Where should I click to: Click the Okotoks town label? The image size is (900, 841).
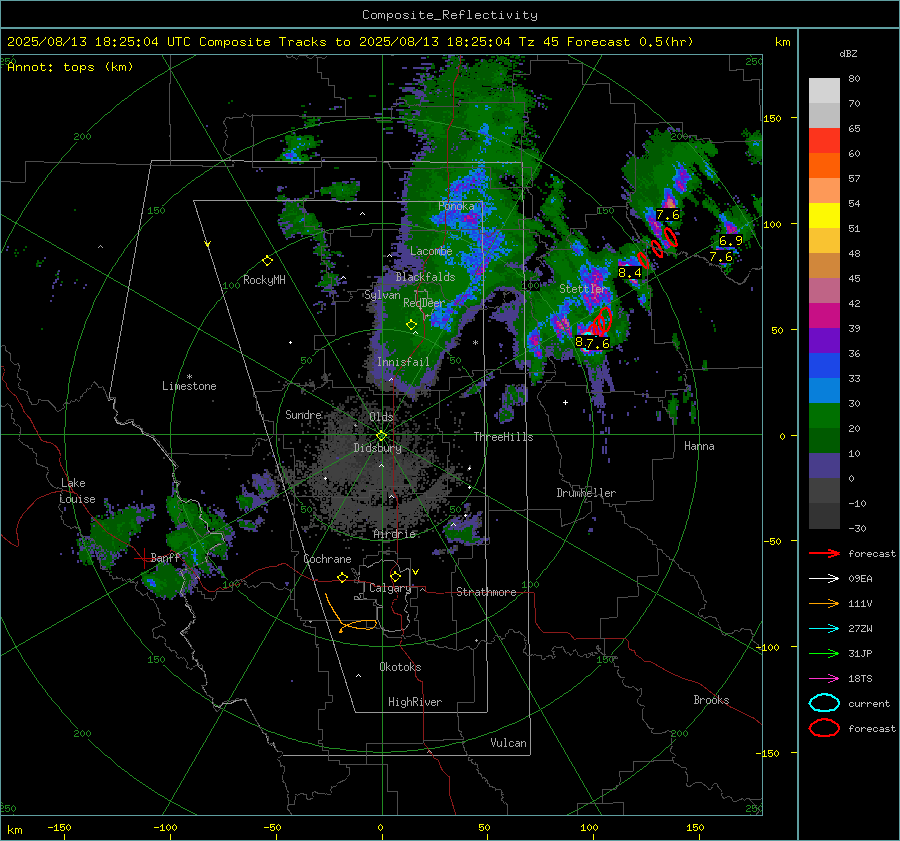point(400,667)
